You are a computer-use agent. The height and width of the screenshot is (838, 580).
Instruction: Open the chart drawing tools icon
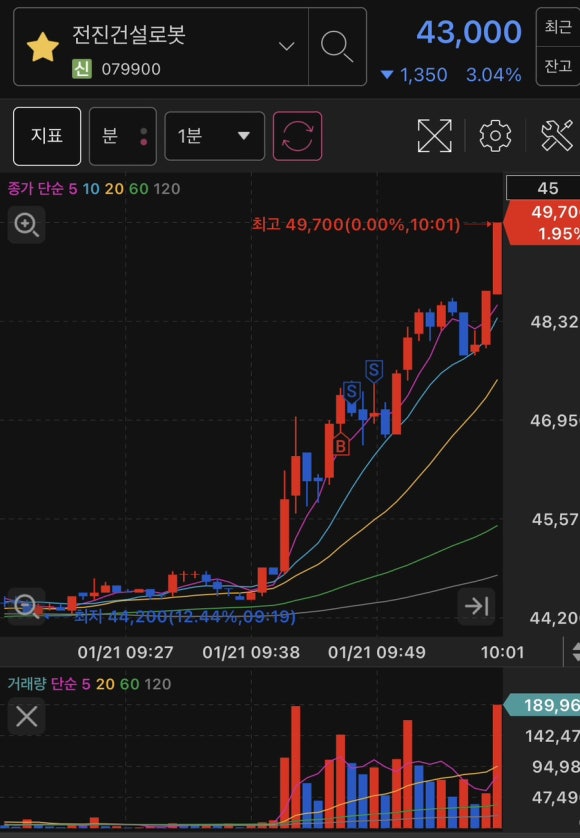click(556, 136)
